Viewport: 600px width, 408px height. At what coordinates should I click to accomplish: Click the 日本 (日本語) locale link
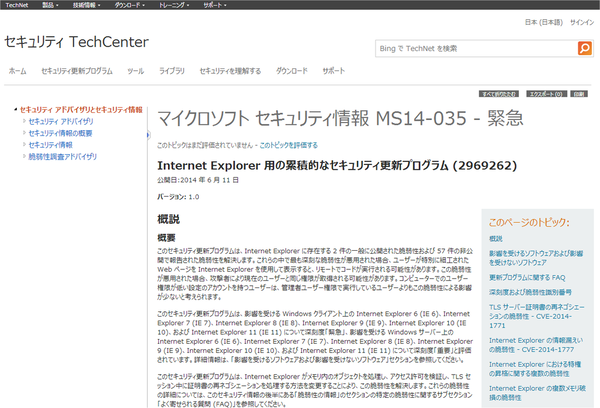(544, 22)
